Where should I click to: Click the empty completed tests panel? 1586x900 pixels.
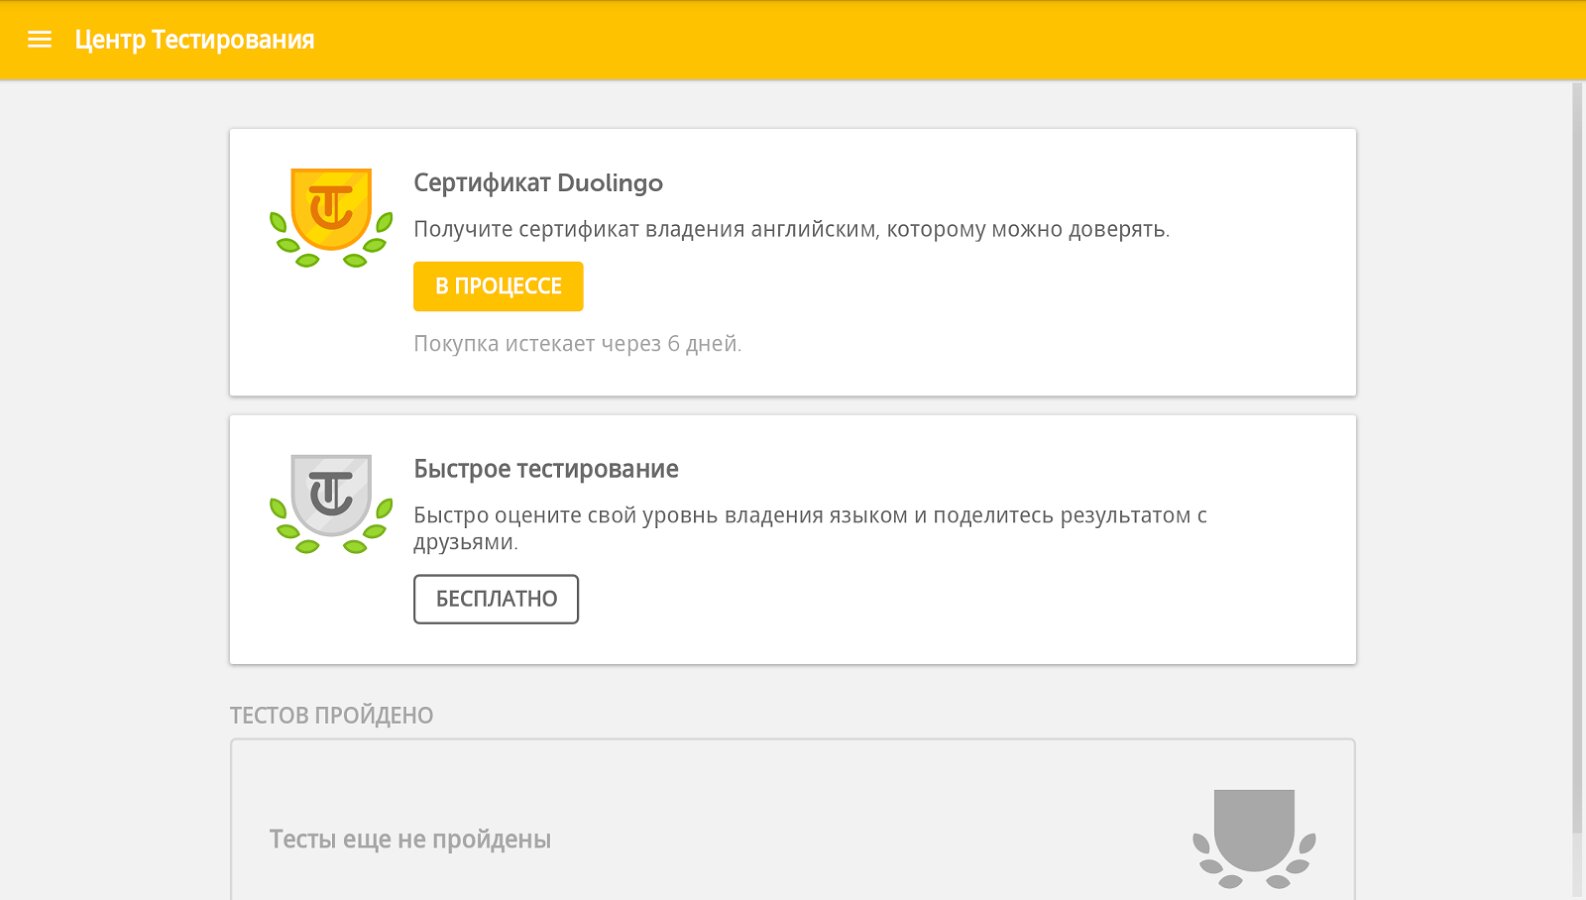(x=800, y=800)
